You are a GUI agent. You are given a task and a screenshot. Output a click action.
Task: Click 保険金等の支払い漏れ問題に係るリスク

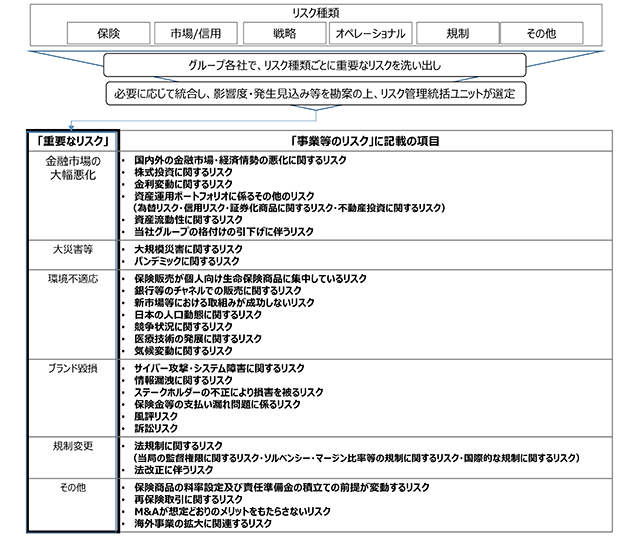coord(217,404)
